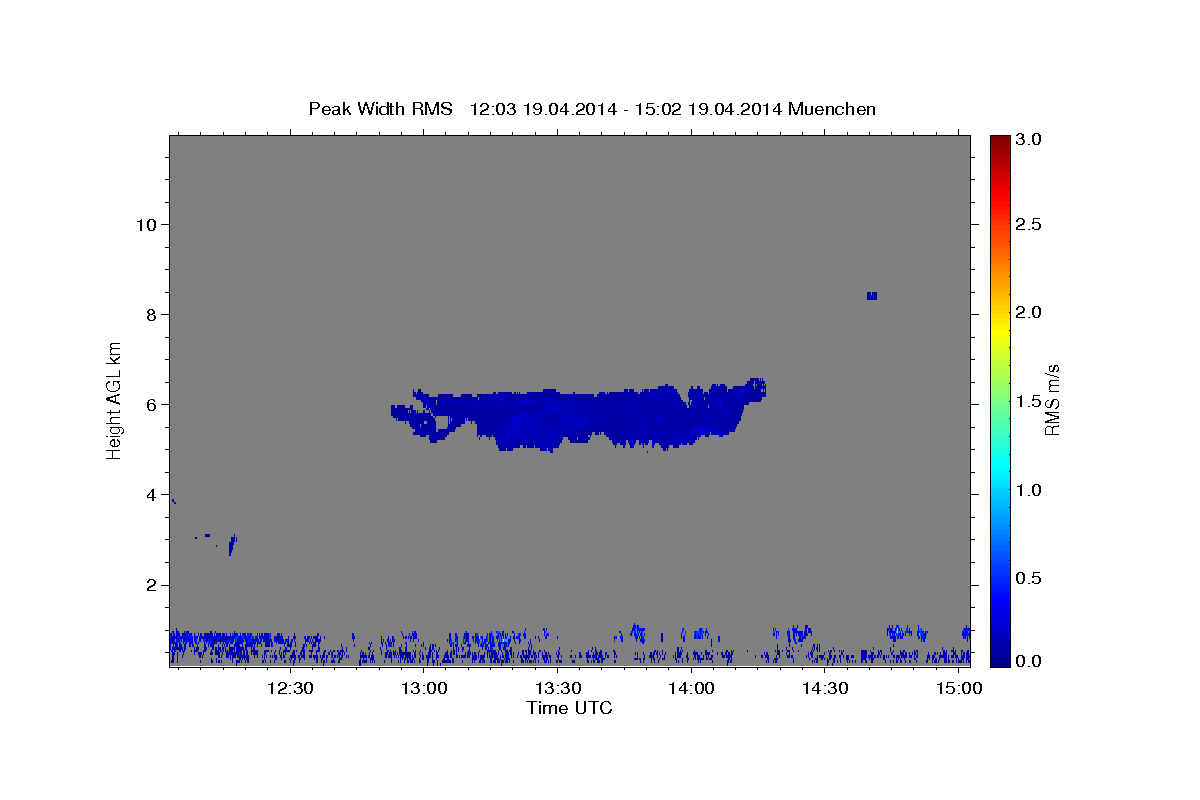Click the 14:00 time tick label
1200x800 pixels.
691,688
